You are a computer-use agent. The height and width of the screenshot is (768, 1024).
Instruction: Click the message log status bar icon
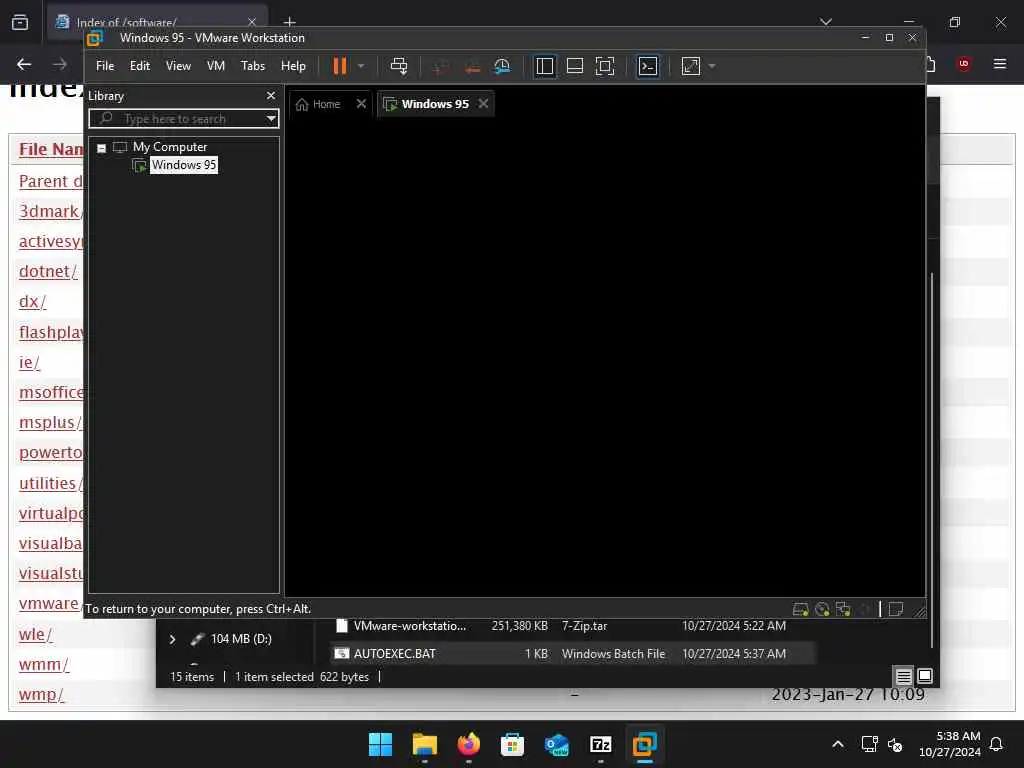pos(896,609)
